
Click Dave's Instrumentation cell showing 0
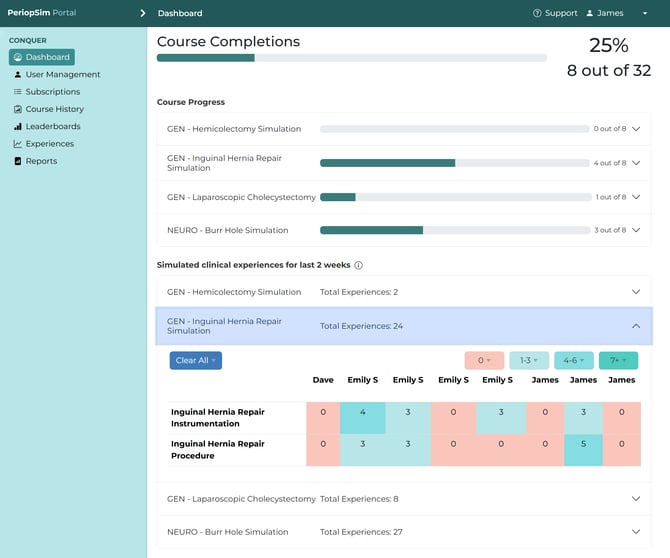(x=323, y=418)
